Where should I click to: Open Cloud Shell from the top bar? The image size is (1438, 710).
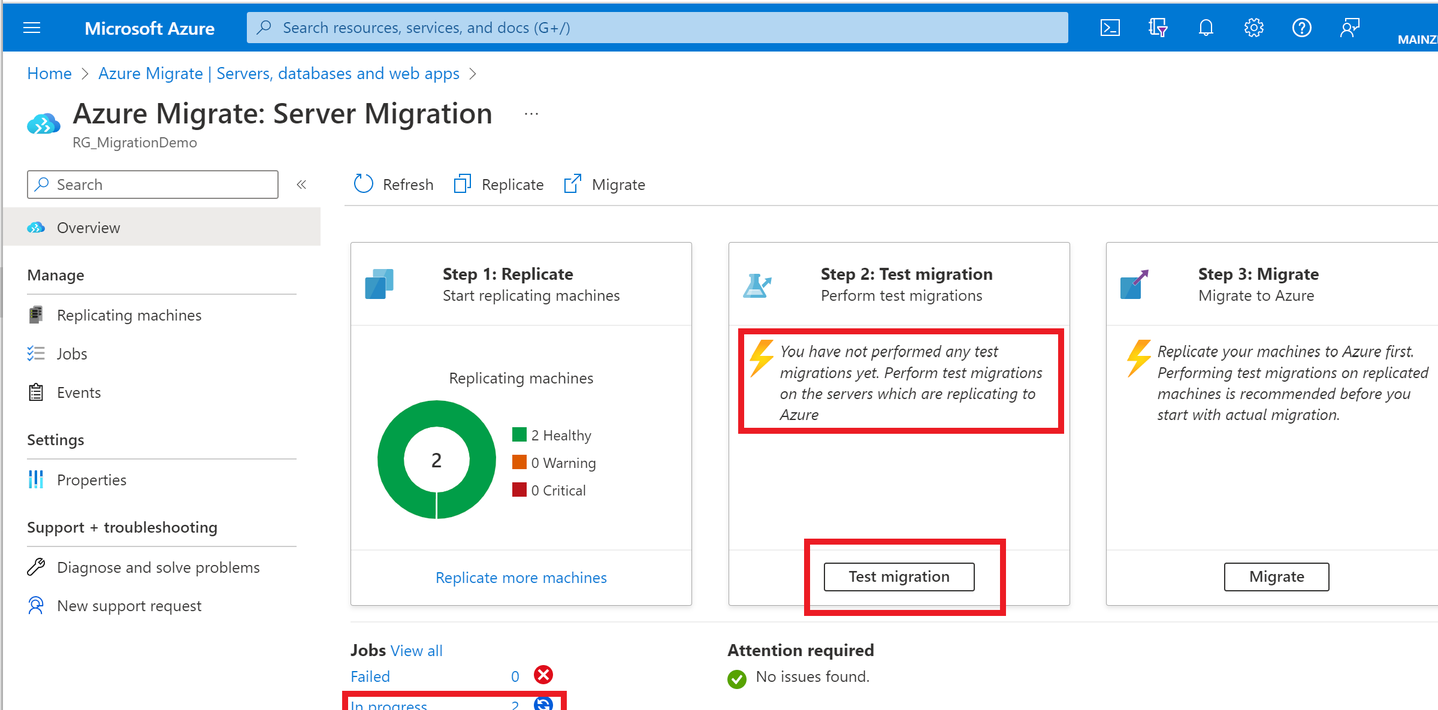coord(1110,28)
